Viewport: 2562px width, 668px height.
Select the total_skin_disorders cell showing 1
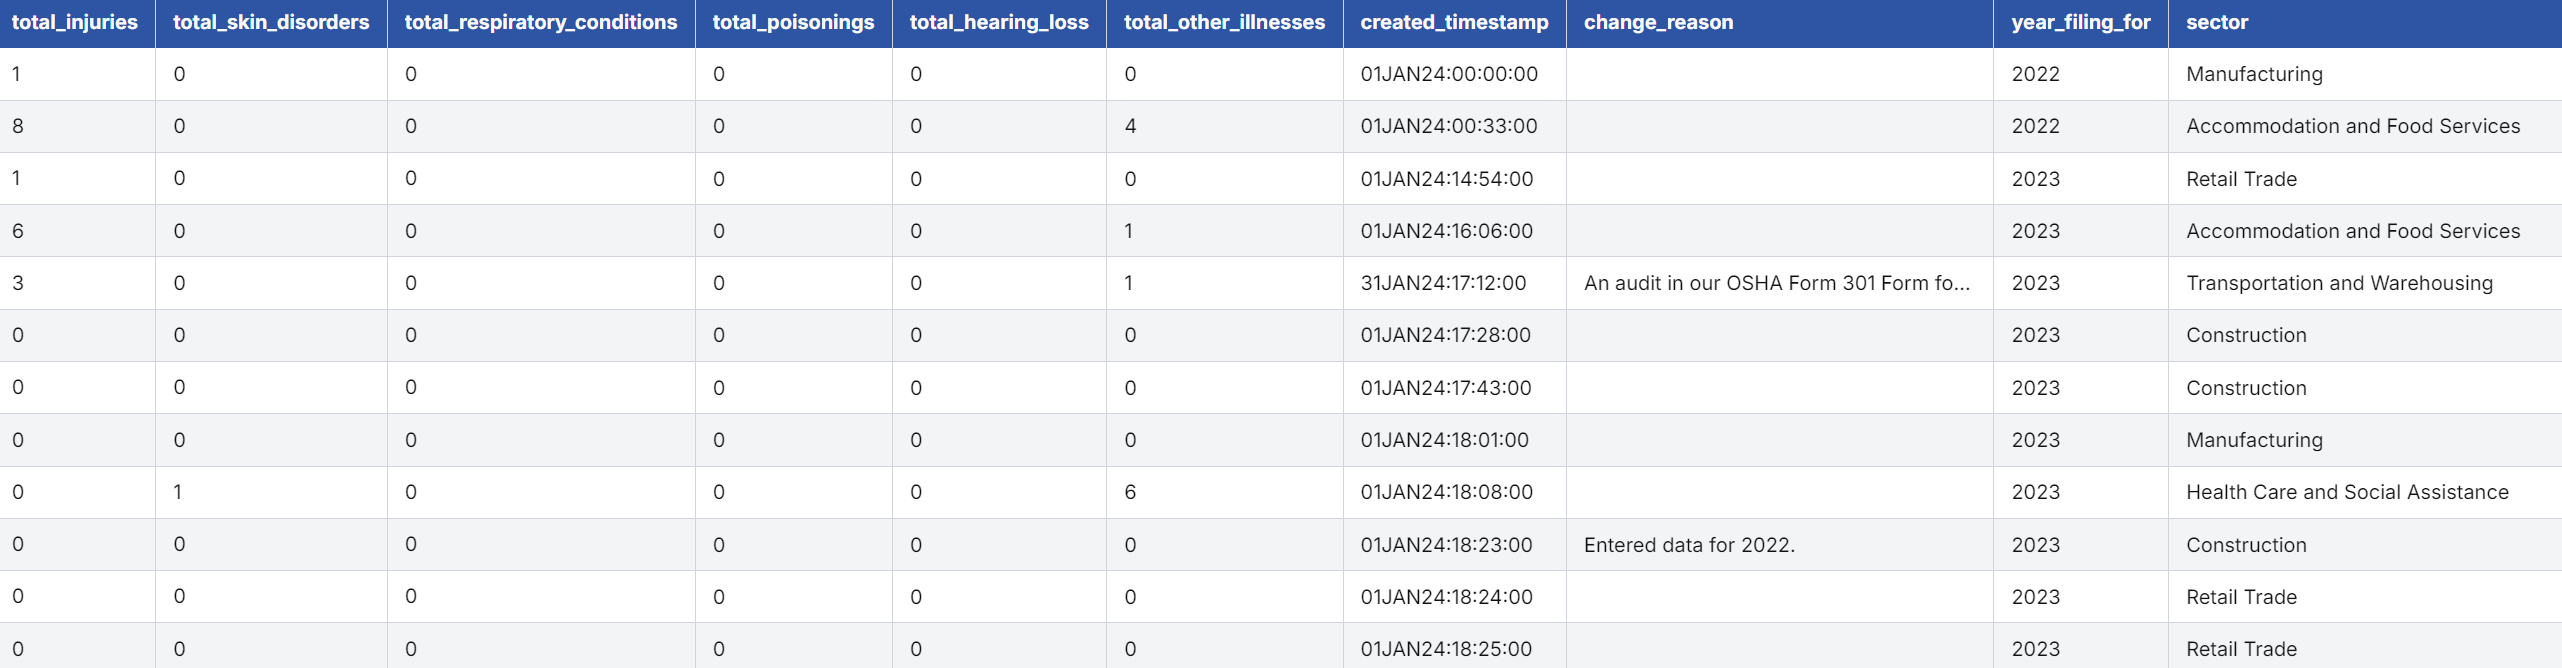(x=178, y=492)
